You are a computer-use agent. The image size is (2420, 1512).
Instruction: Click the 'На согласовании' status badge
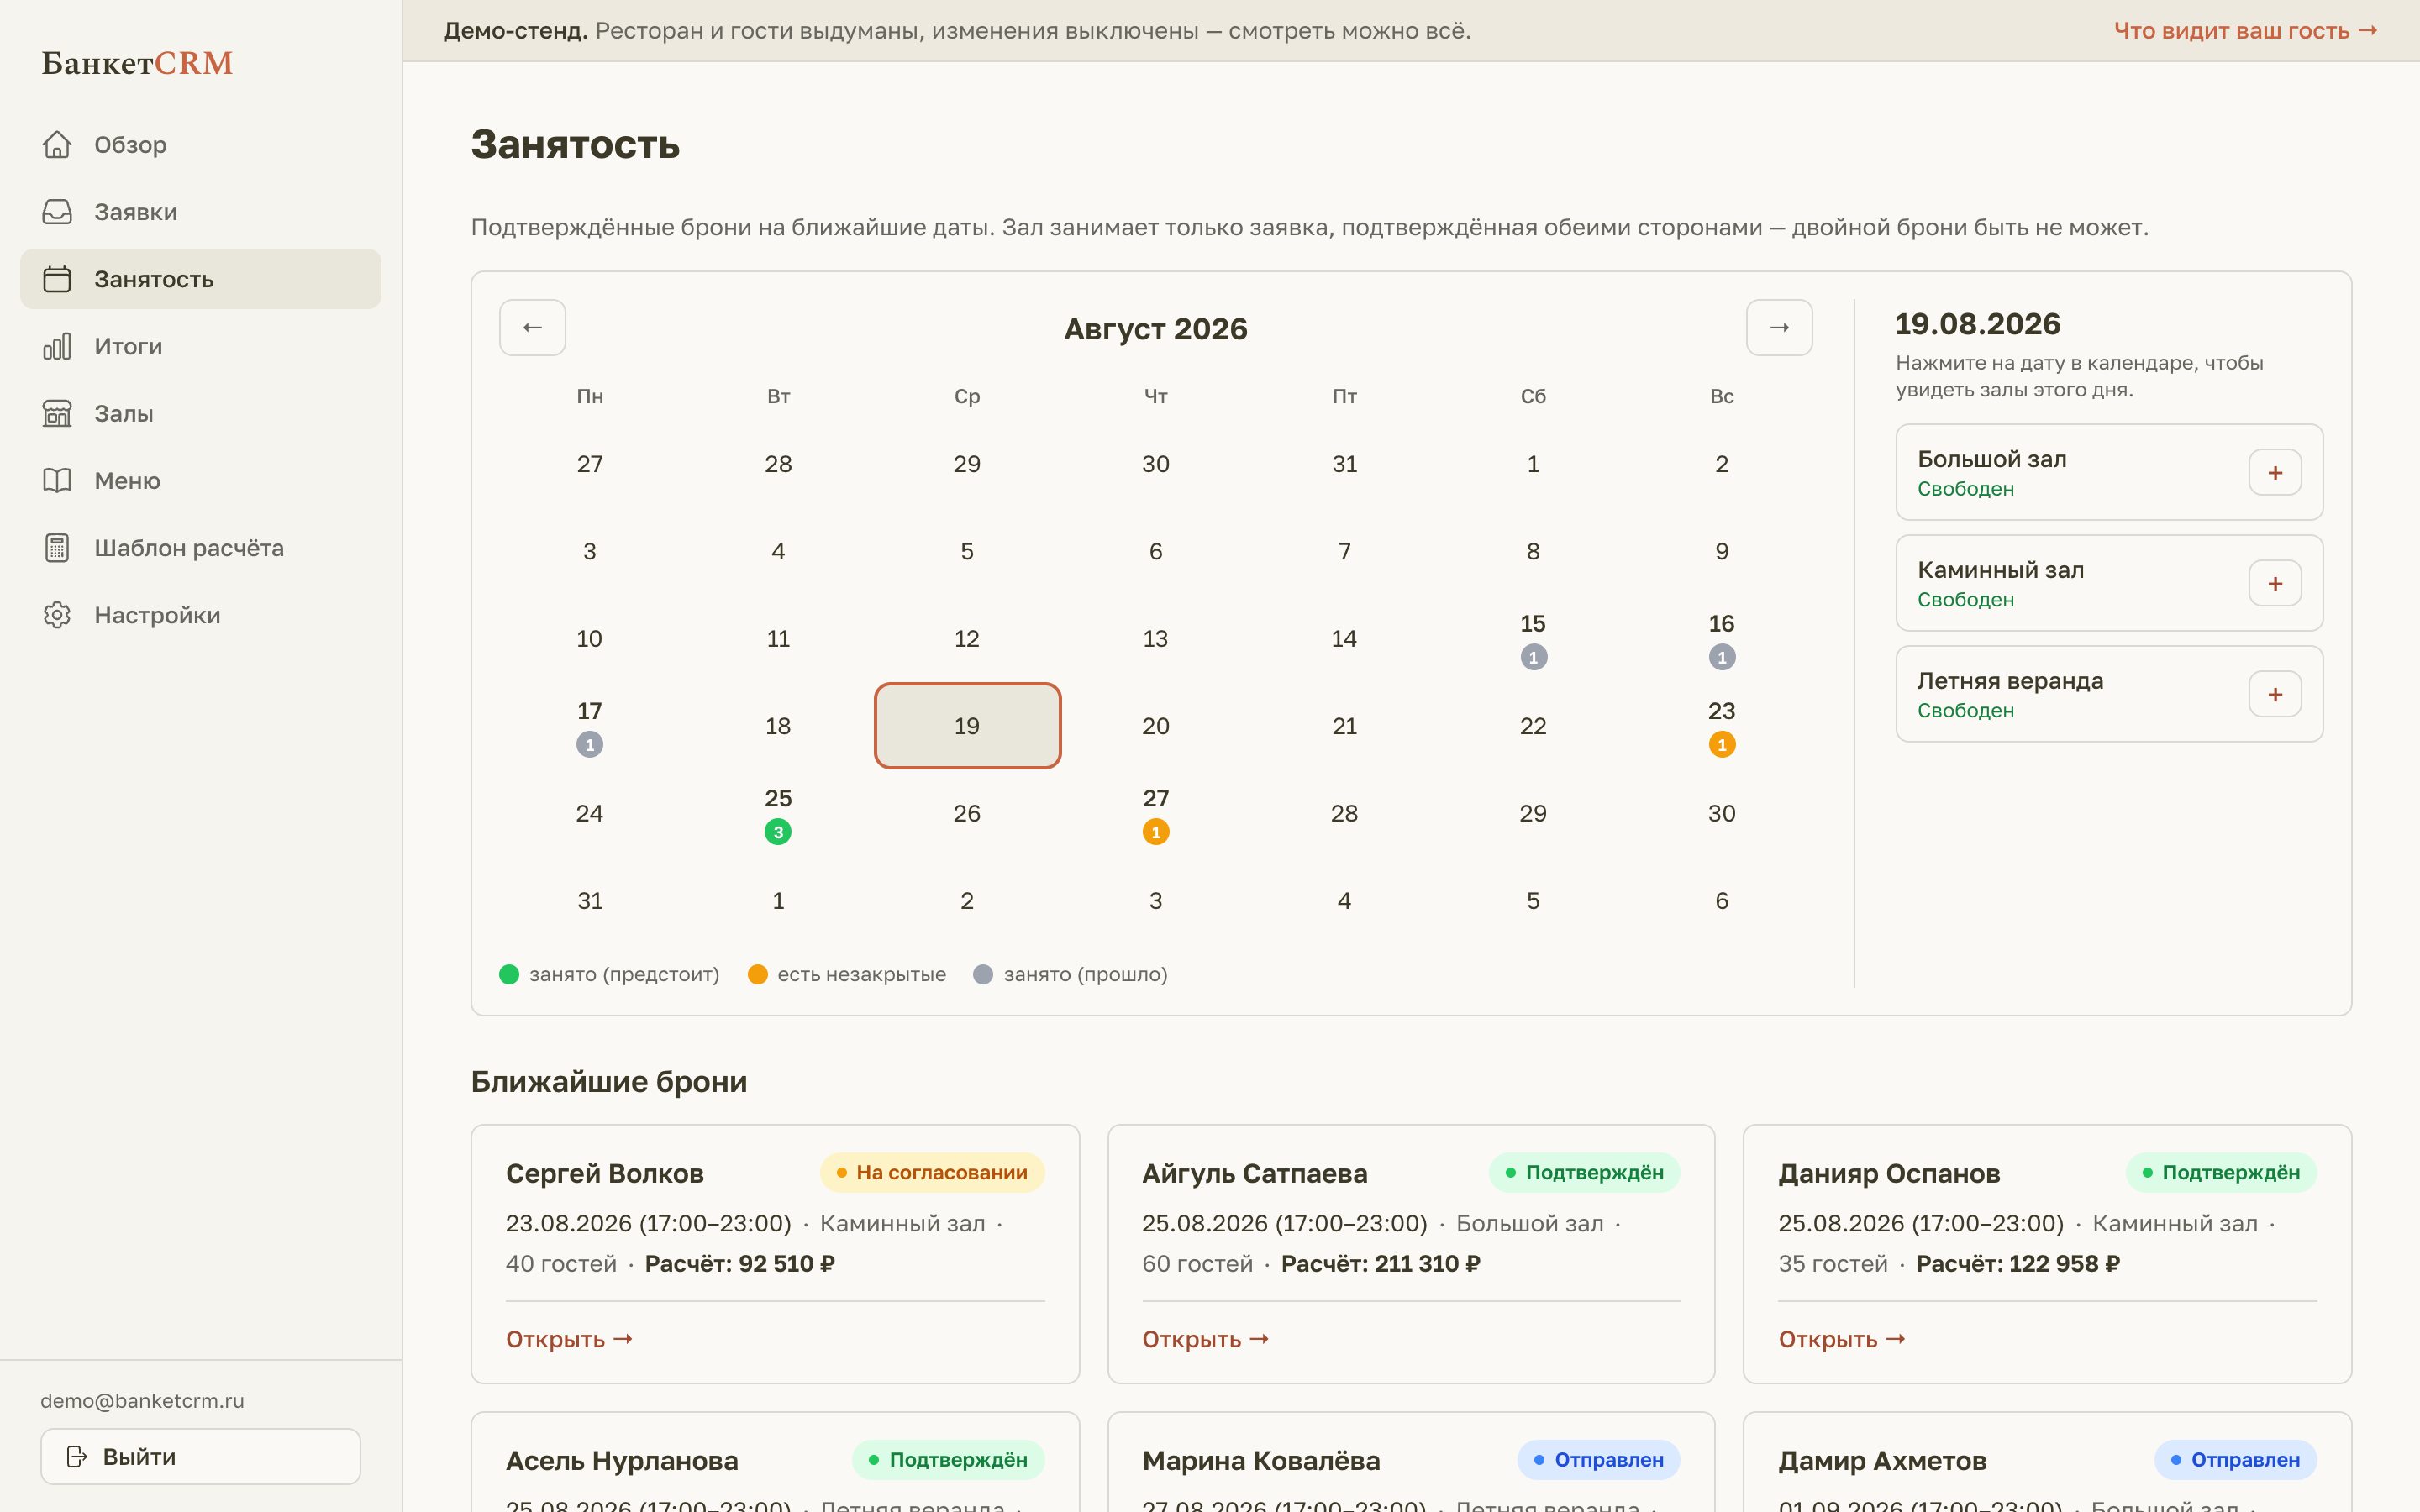(x=932, y=1173)
